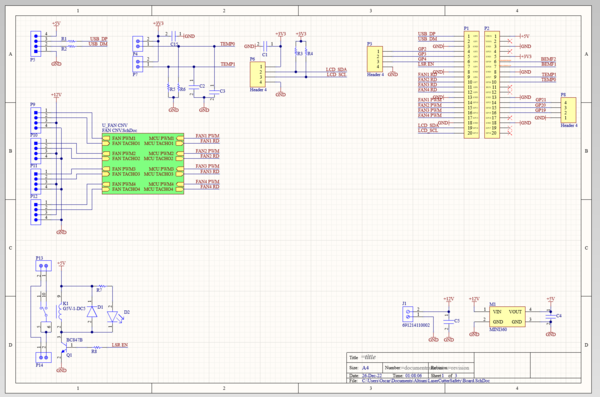600x397 pixels.
Task: Click the P8 Header 4 component
Action: 568,110
